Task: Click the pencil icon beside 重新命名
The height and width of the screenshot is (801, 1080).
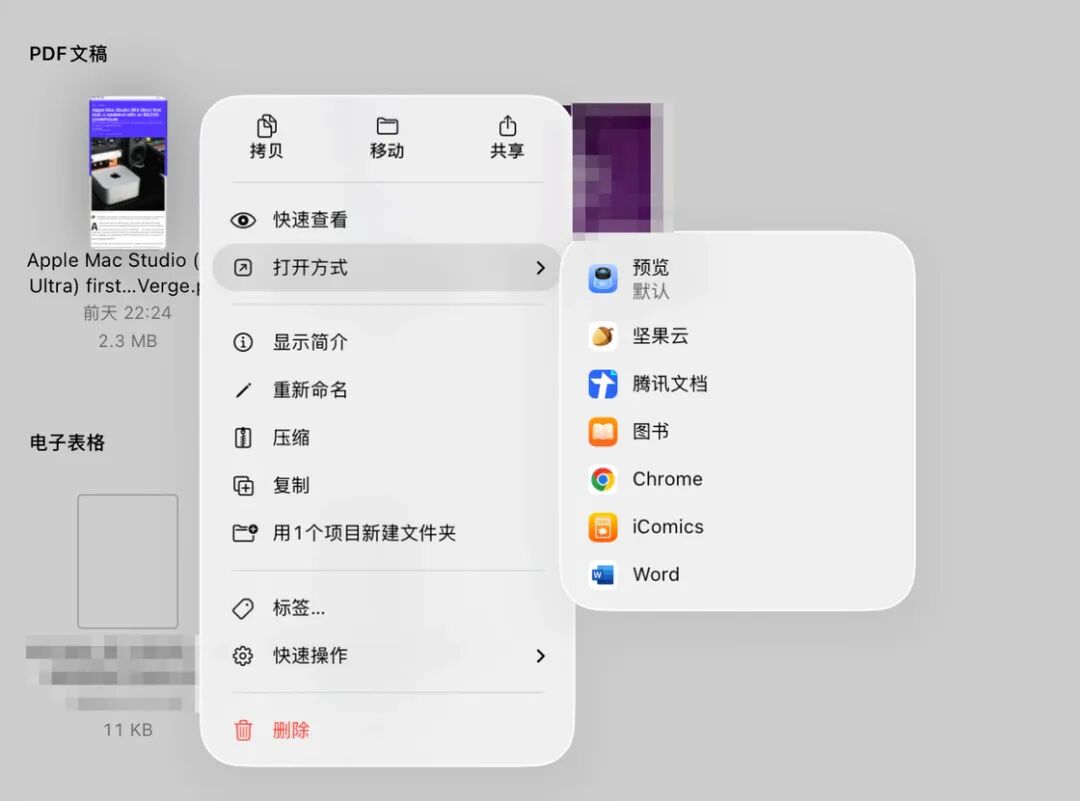Action: tap(243, 391)
